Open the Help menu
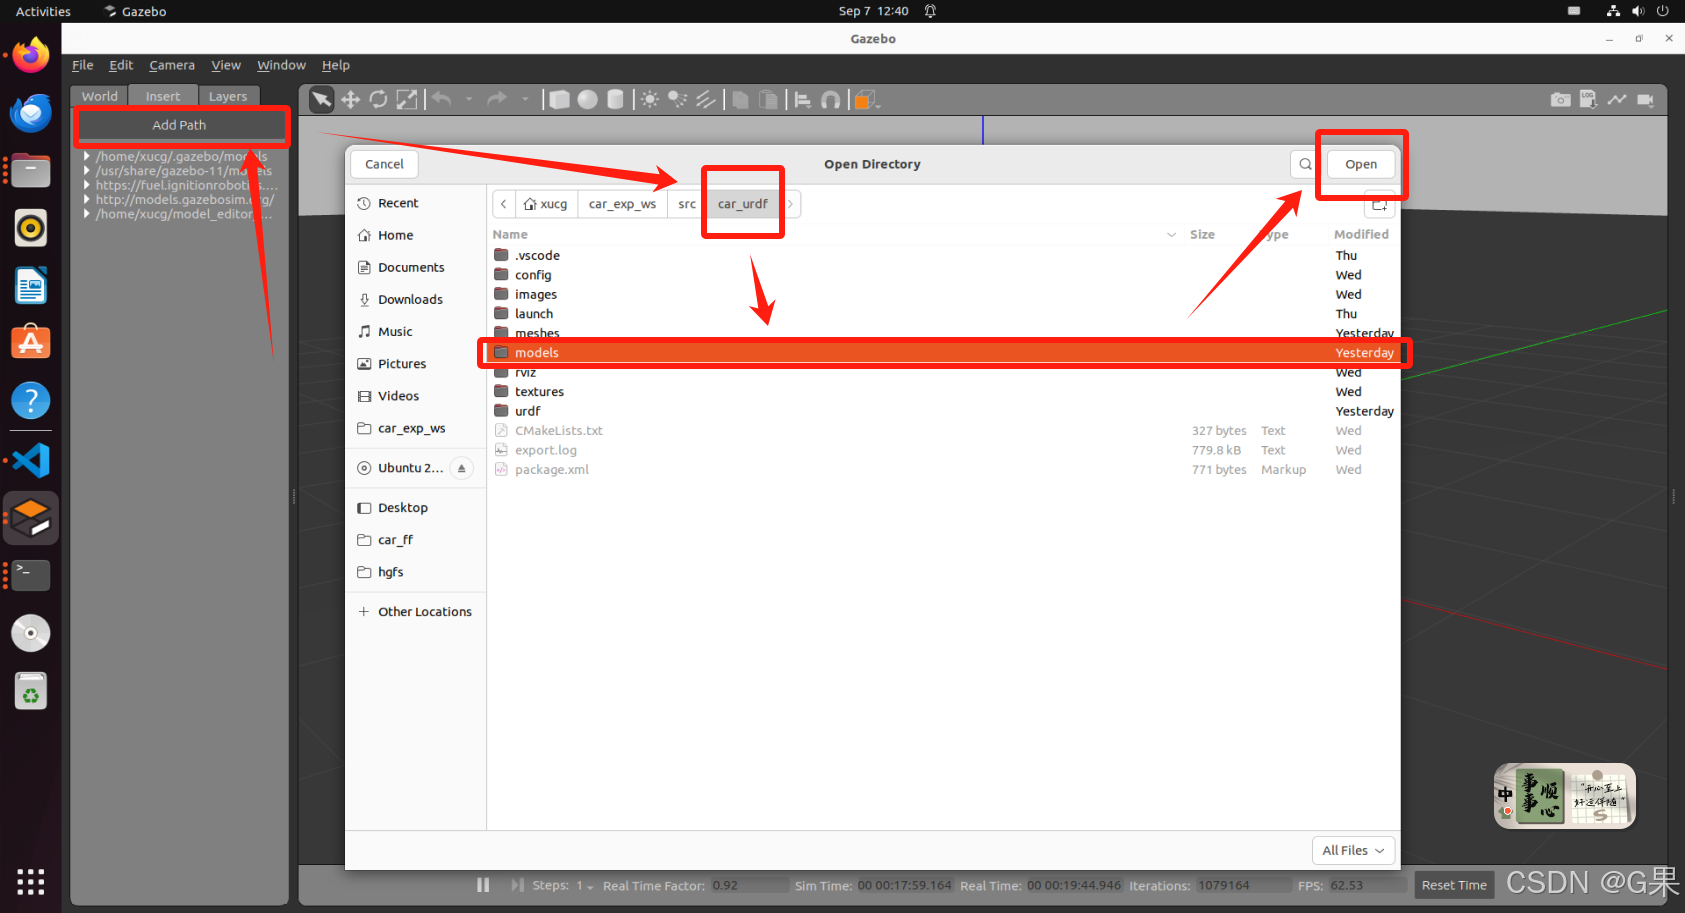 (x=336, y=65)
